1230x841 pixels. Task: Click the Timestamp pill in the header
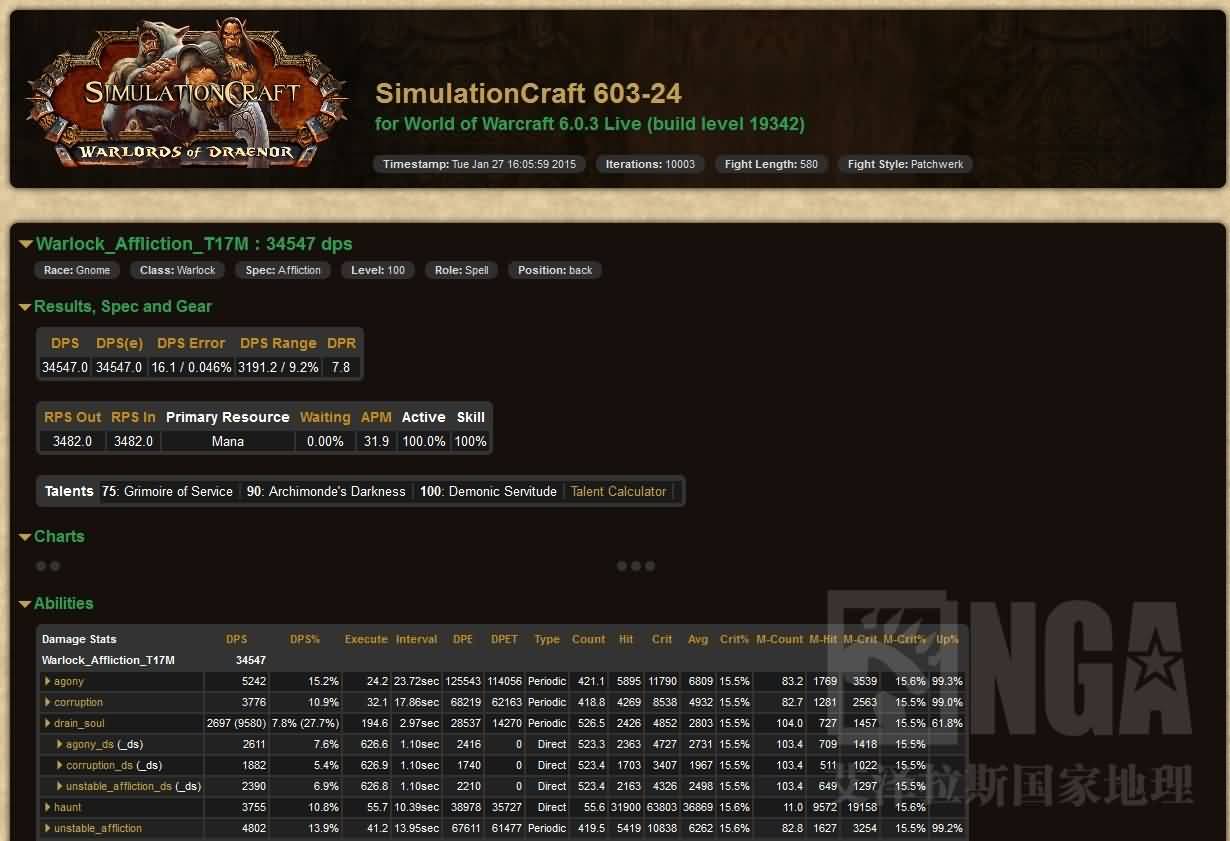click(x=479, y=164)
